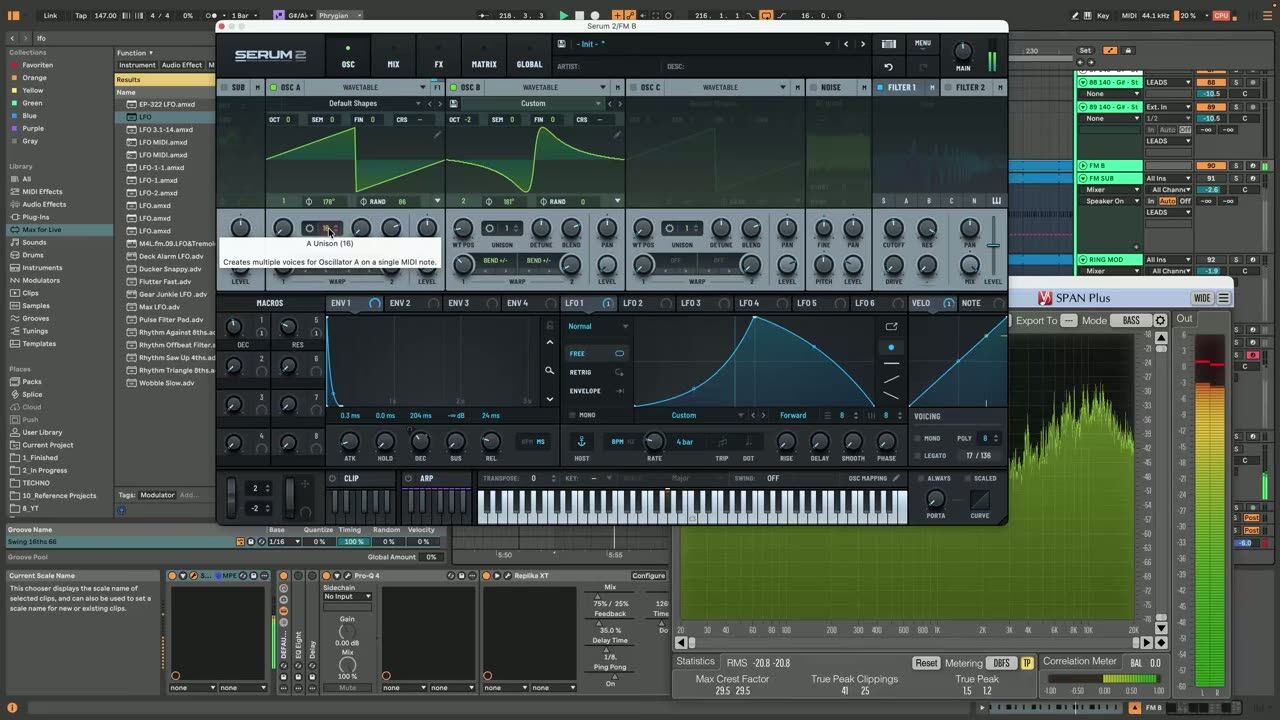This screenshot has width=1280, height=720.
Task: Open the Phrygian scale dropdown in Ableton
Action: 340,16
